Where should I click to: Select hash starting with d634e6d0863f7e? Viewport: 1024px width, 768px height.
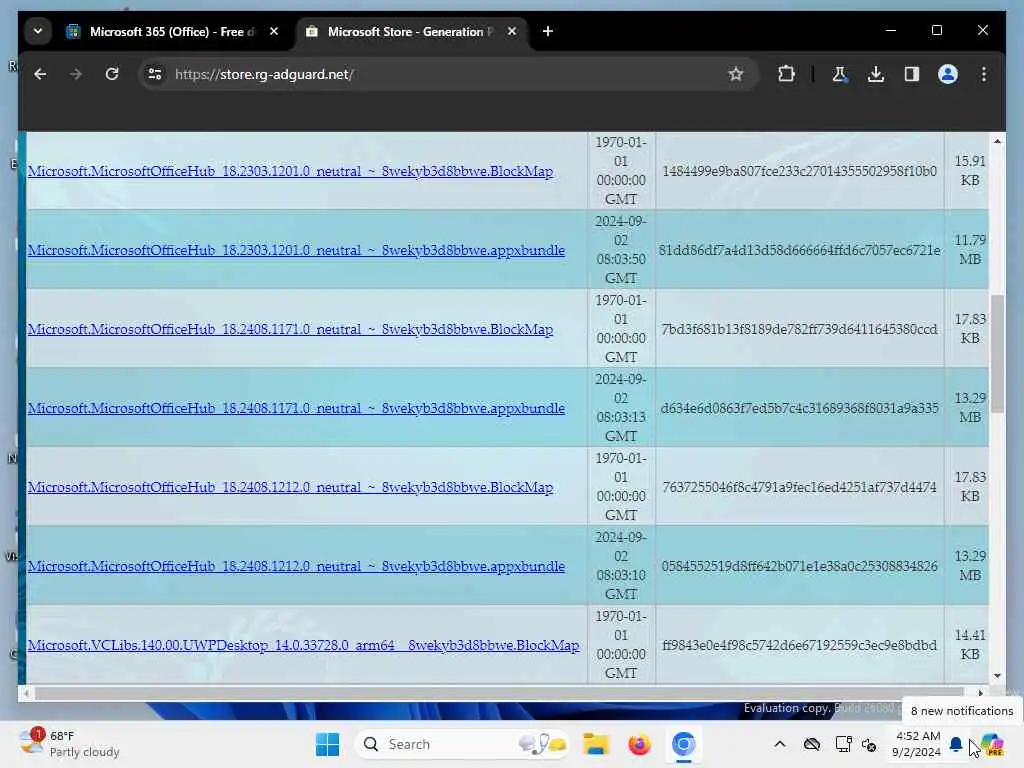coord(799,408)
